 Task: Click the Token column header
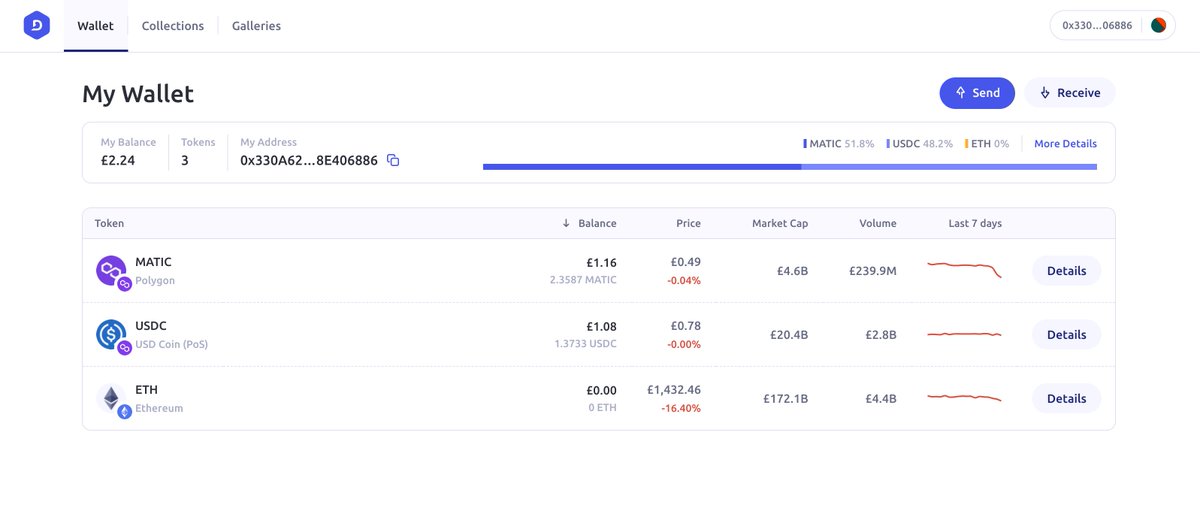point(110,223)
